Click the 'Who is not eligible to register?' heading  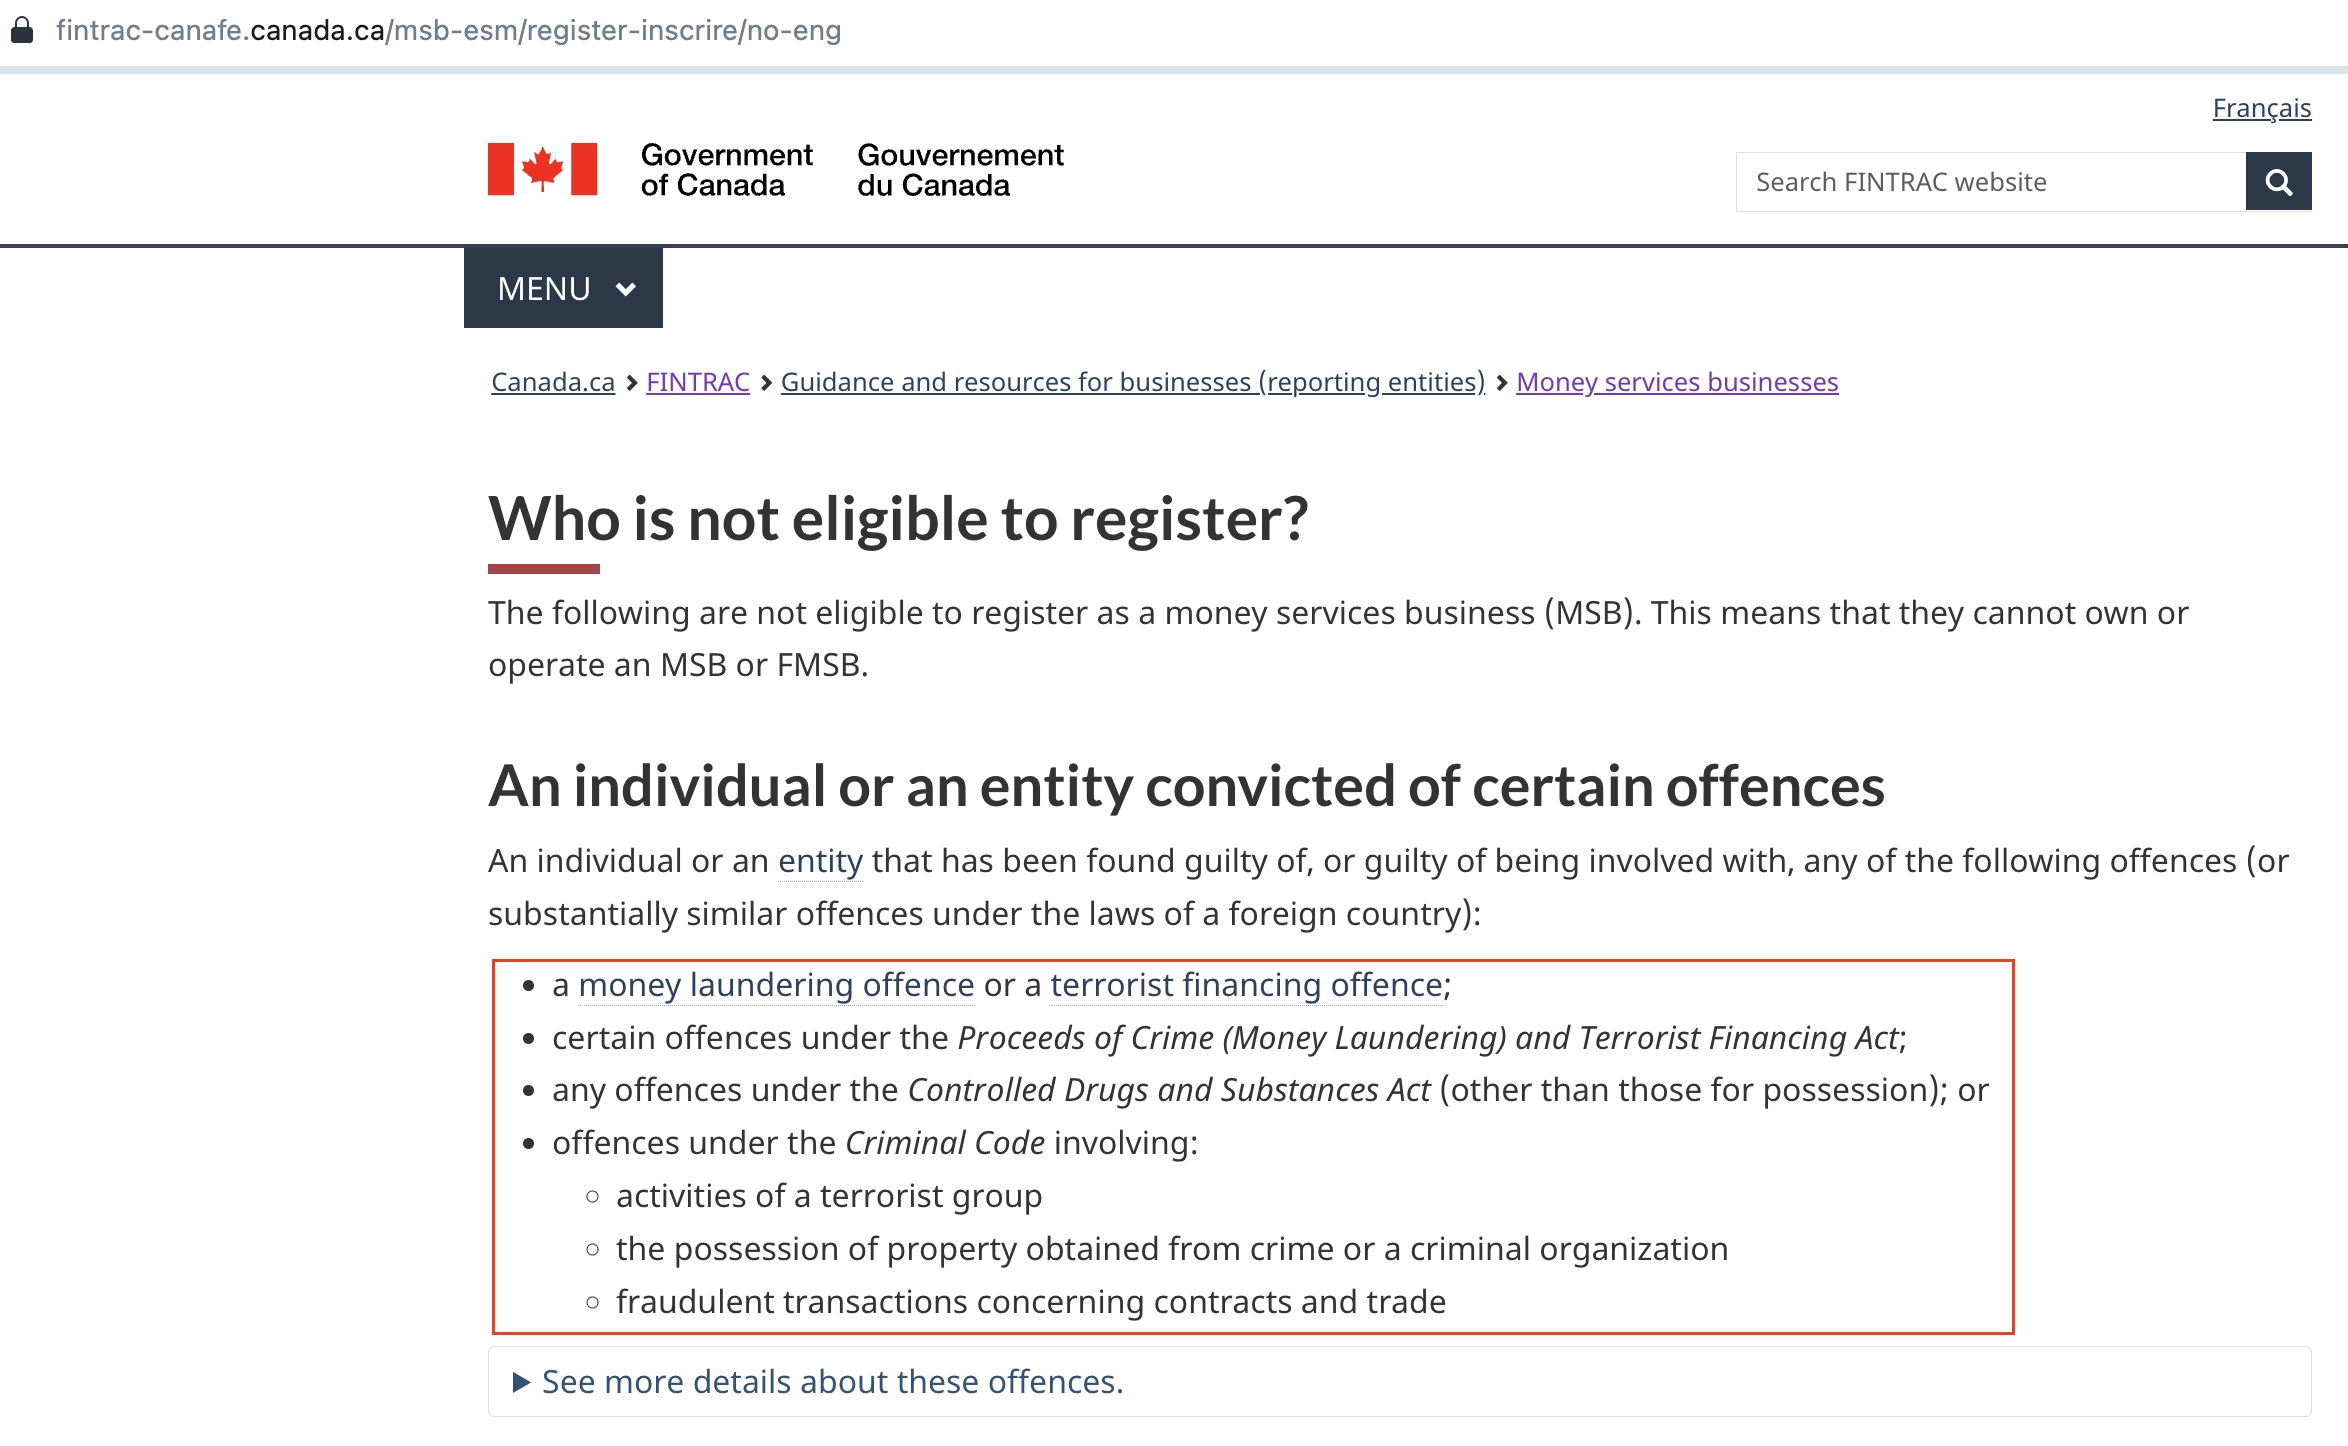[898, 519]
